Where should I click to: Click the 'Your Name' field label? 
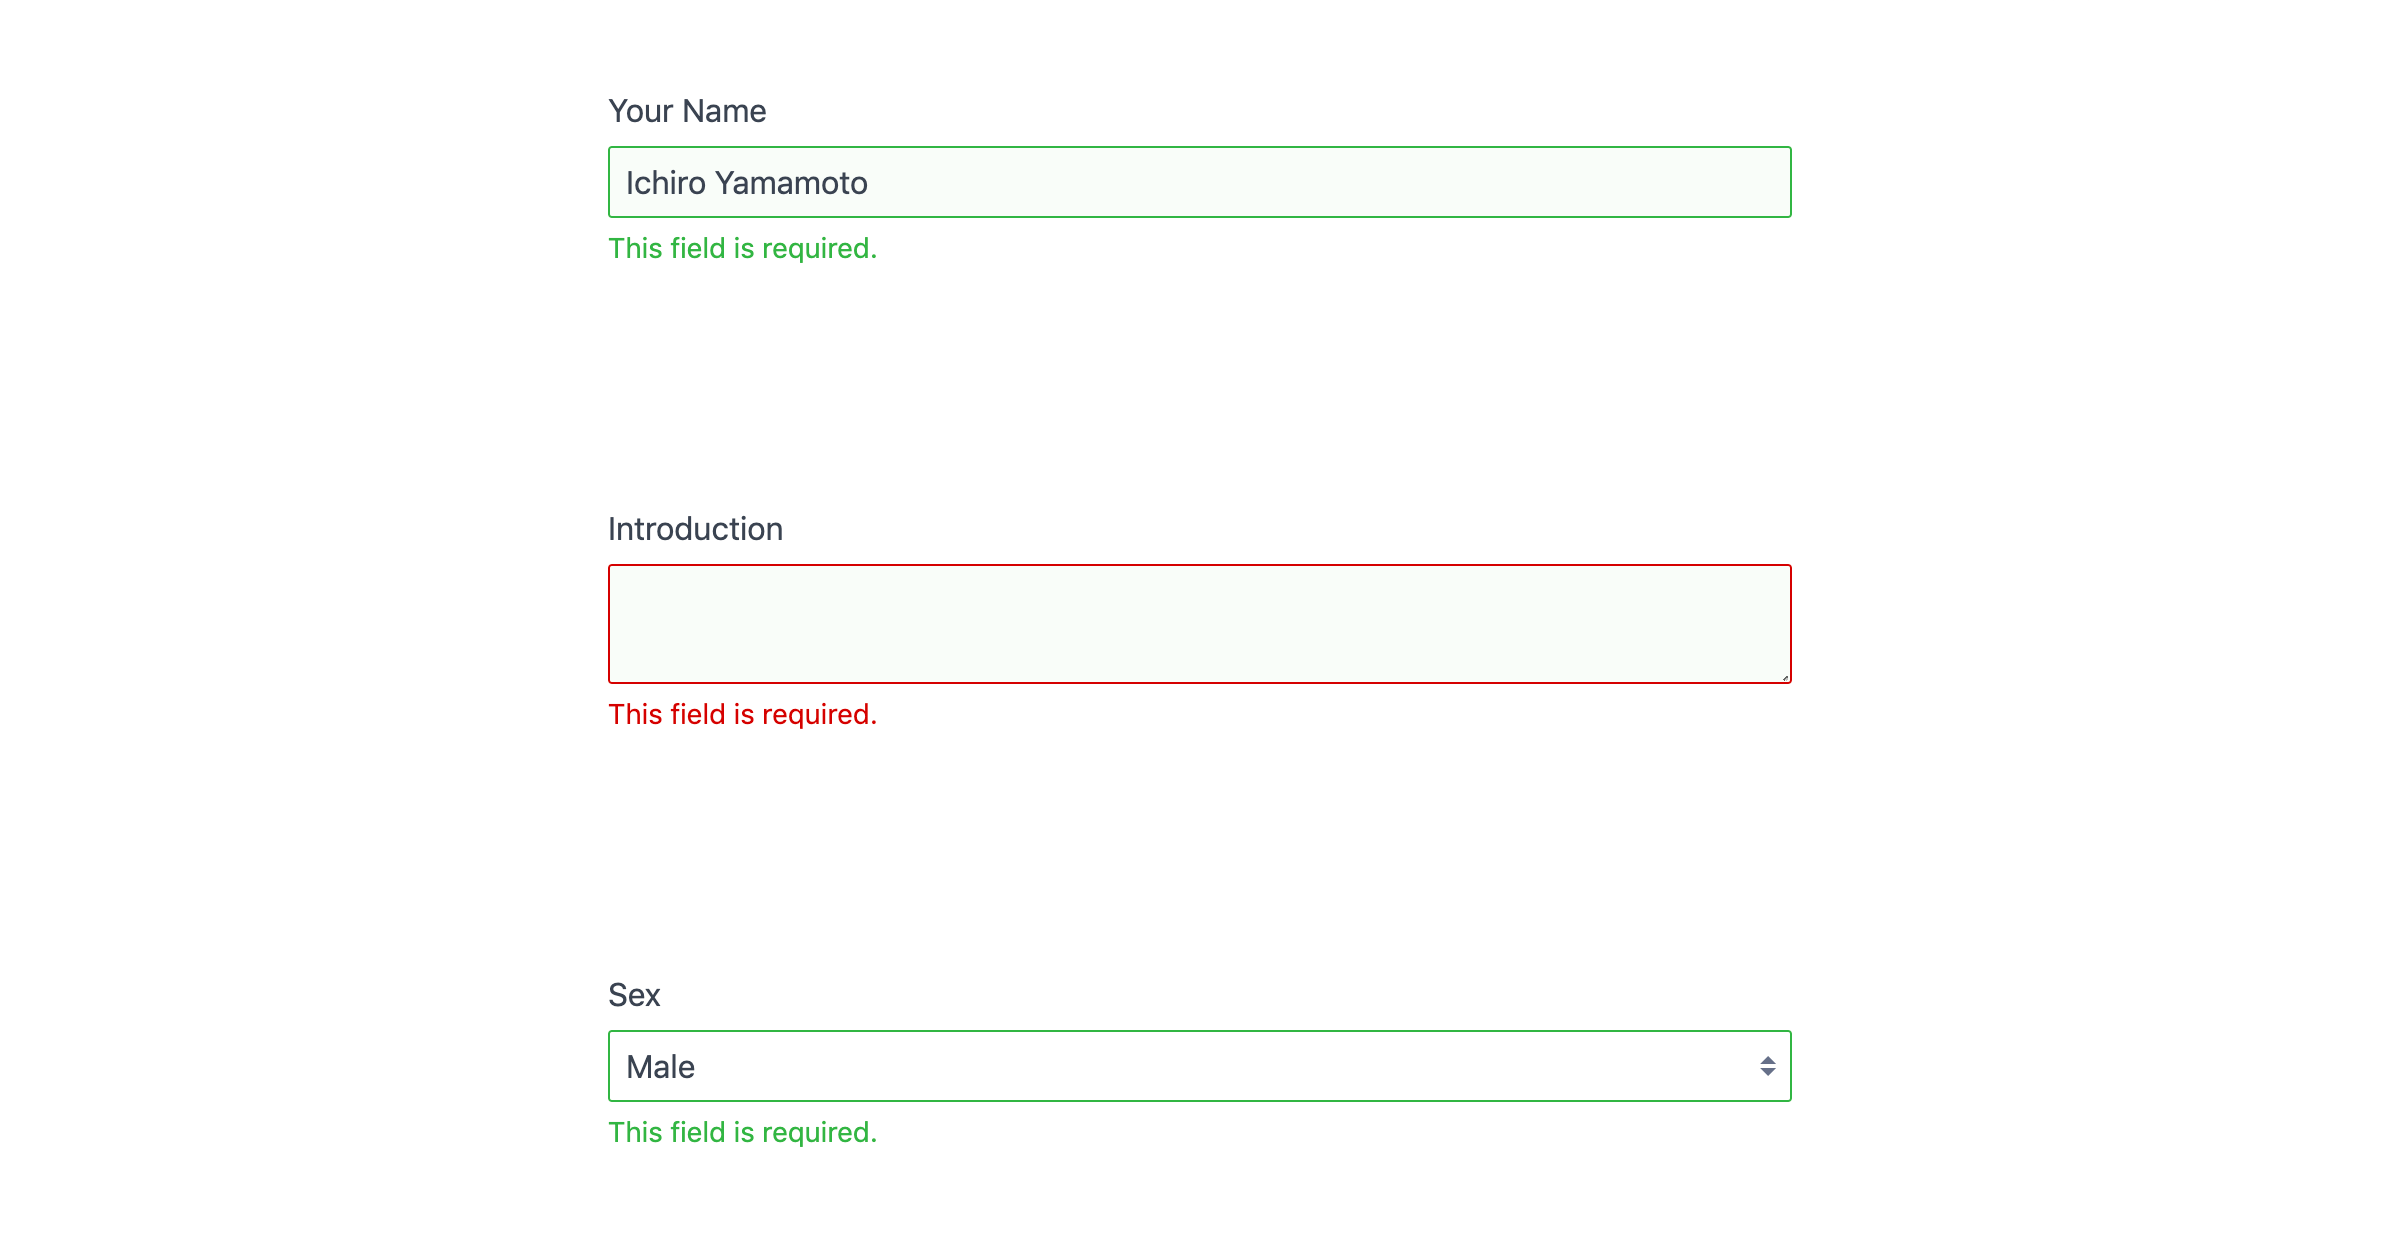click(x=687, y=111)
